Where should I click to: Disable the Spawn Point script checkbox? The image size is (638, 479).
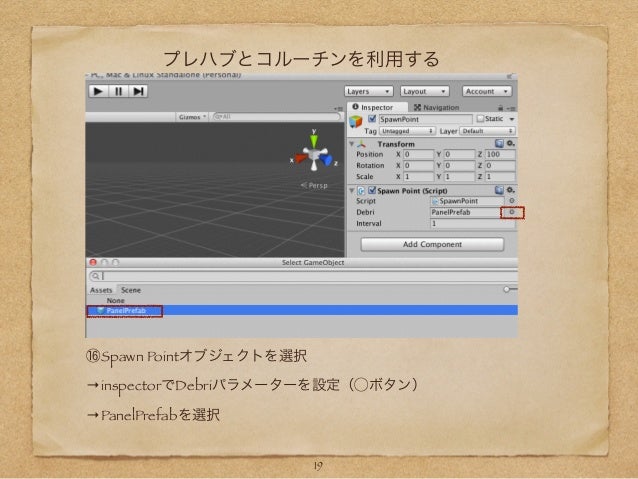pyautogui.click(x=371, y=190)
